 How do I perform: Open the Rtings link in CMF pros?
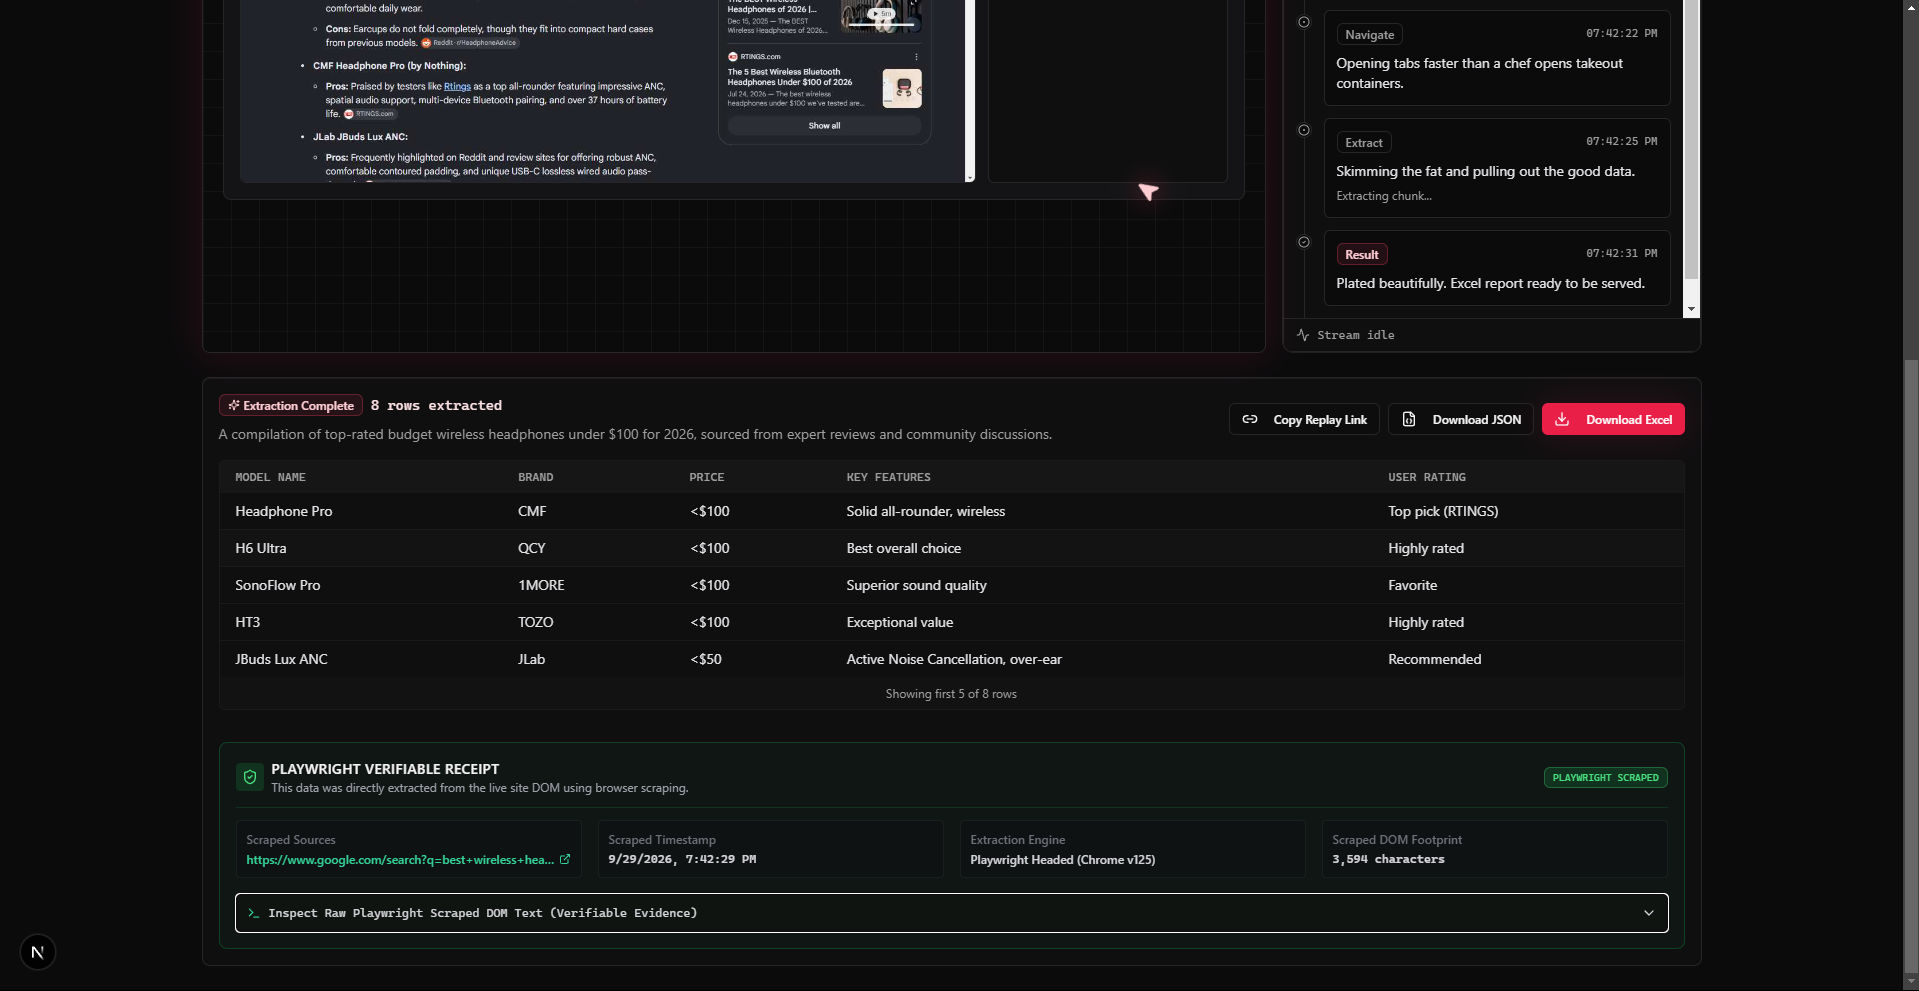click(x=457, y=87)
